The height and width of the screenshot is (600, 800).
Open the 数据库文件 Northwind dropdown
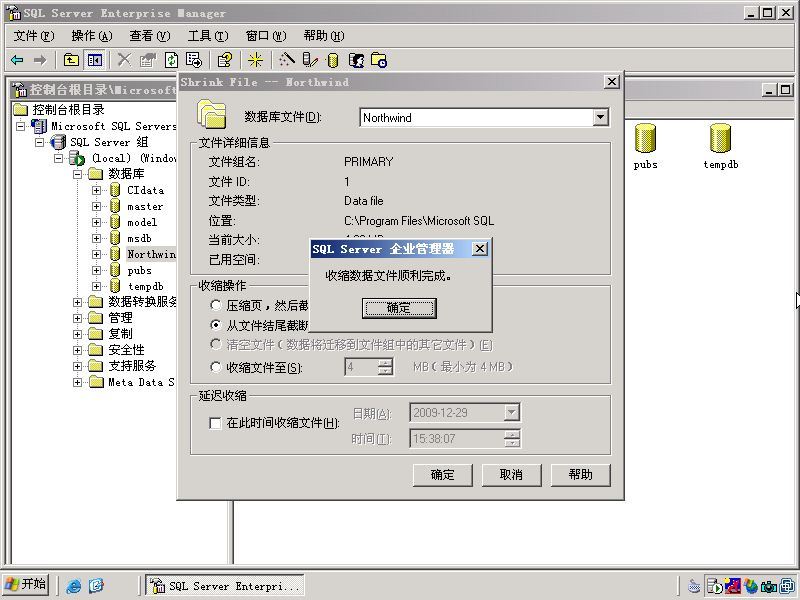click(601, 117)
